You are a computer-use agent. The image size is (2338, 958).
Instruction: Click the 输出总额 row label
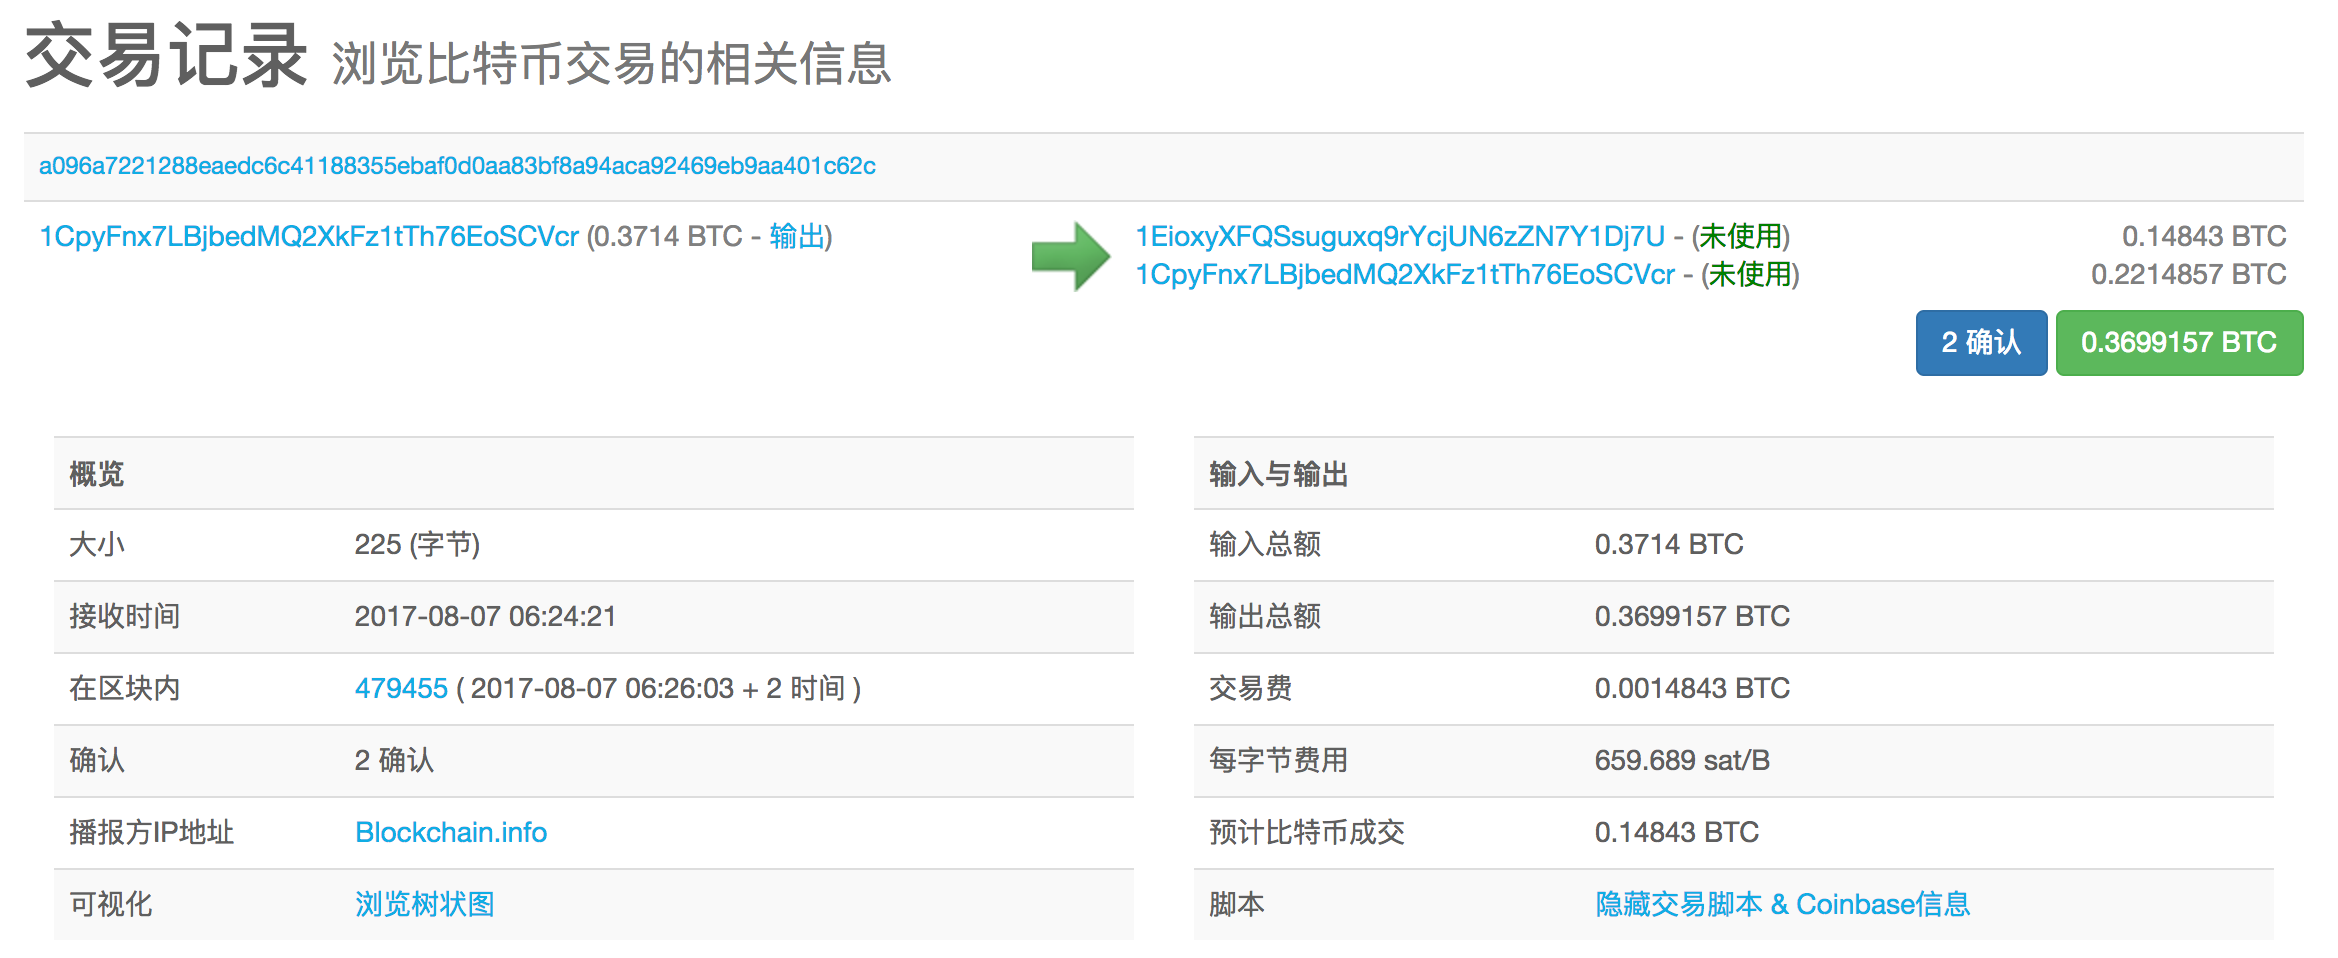(1265, 617)
